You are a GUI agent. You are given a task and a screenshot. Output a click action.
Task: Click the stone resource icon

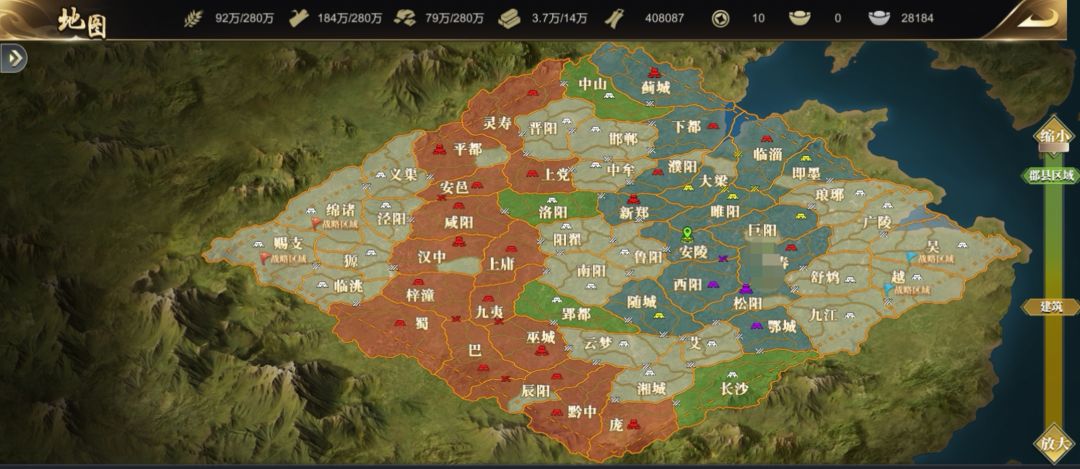coord(404,19)
